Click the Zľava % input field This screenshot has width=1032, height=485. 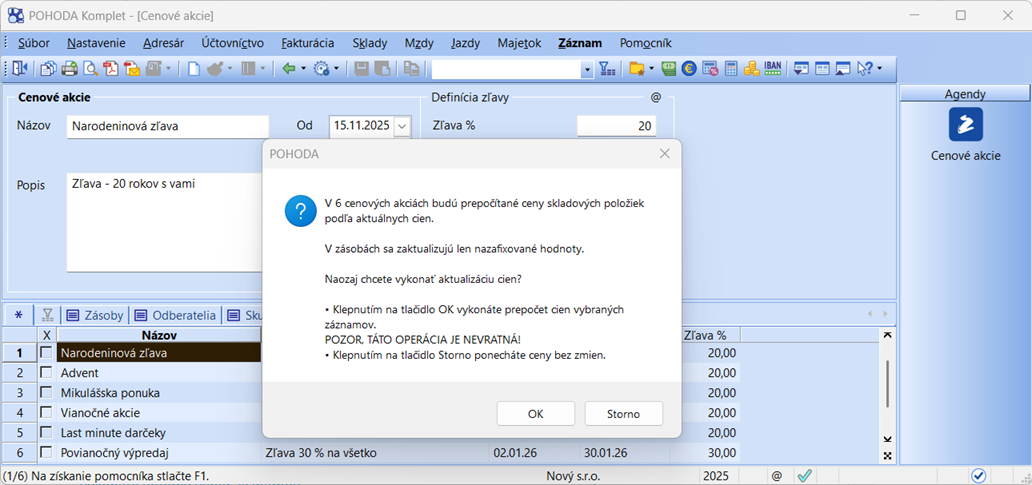616,126
